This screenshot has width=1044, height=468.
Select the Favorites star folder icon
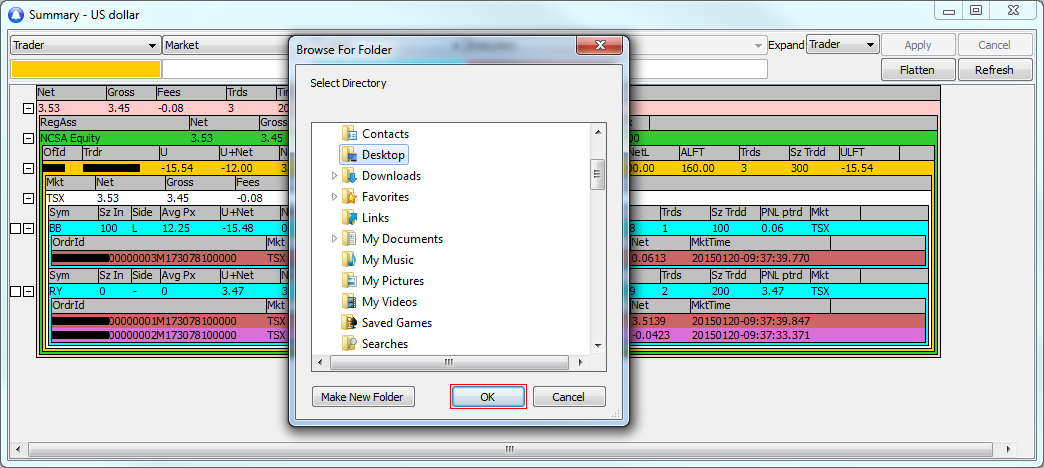click(x=349, y=197)
